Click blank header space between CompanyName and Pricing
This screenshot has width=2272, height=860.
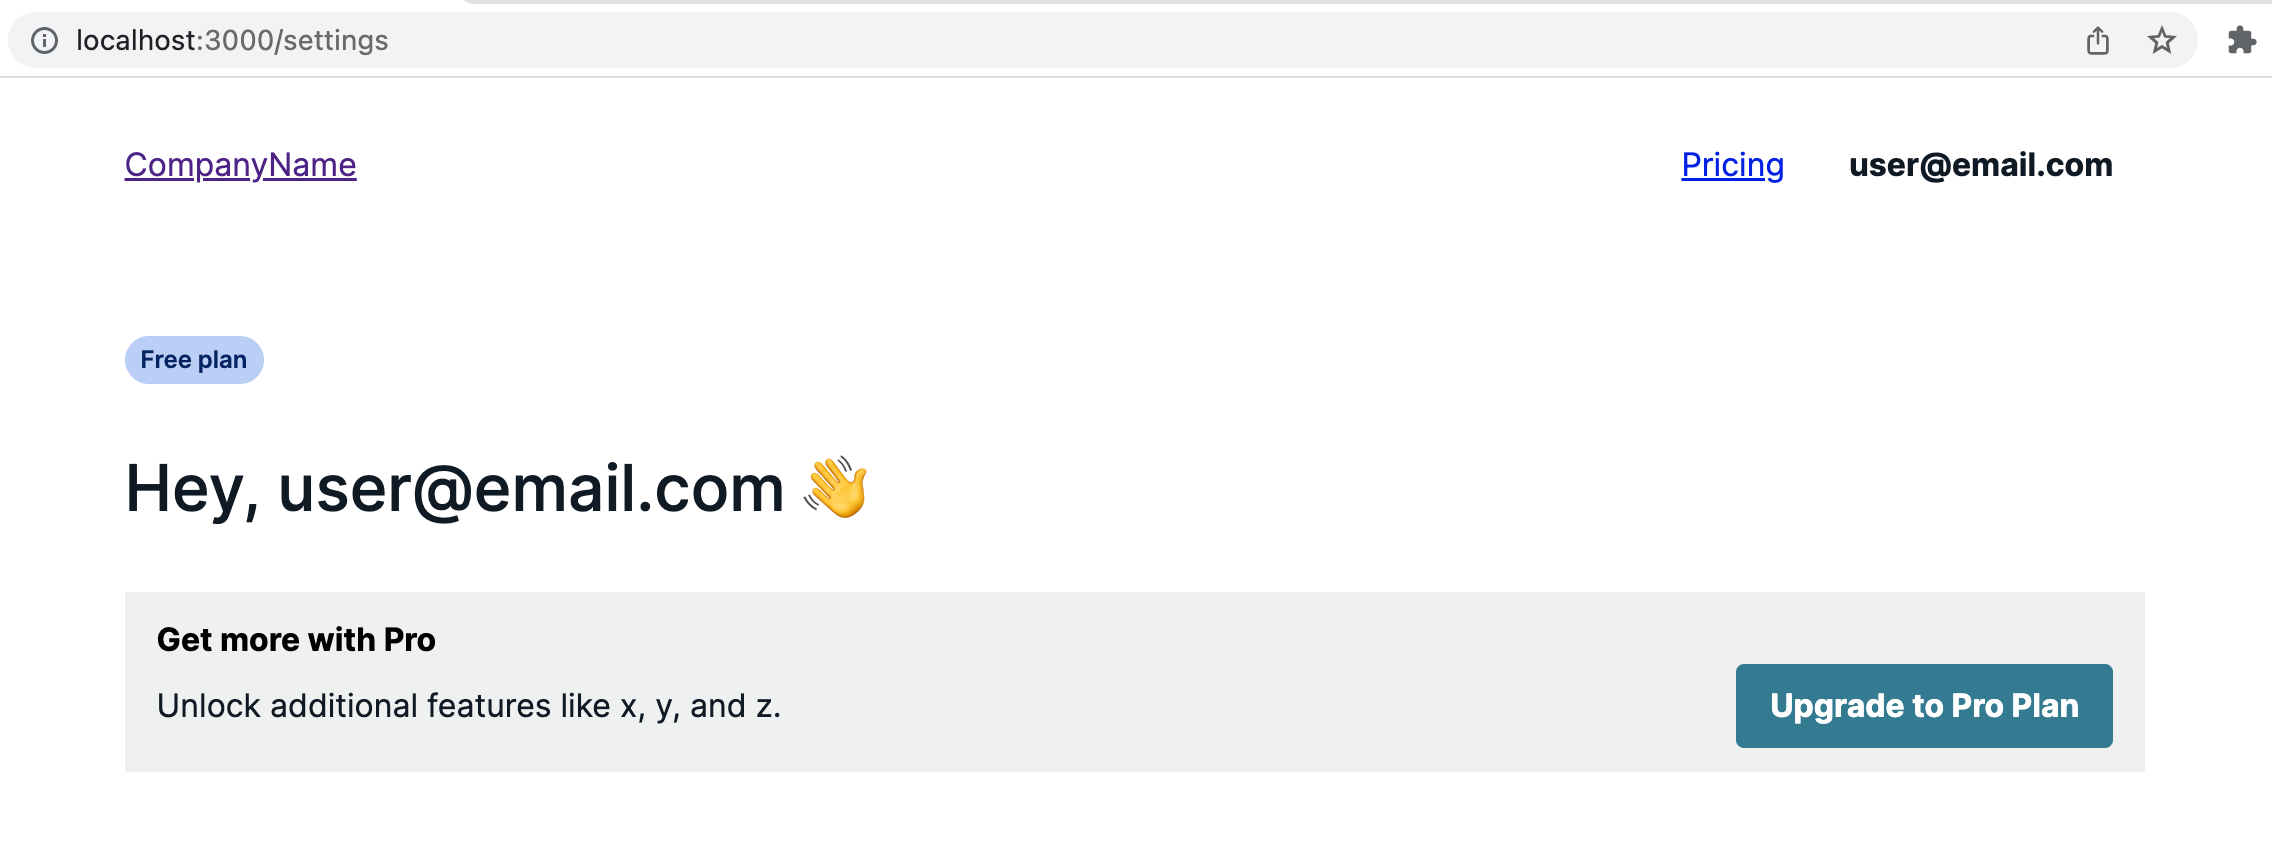(1000, 165)
